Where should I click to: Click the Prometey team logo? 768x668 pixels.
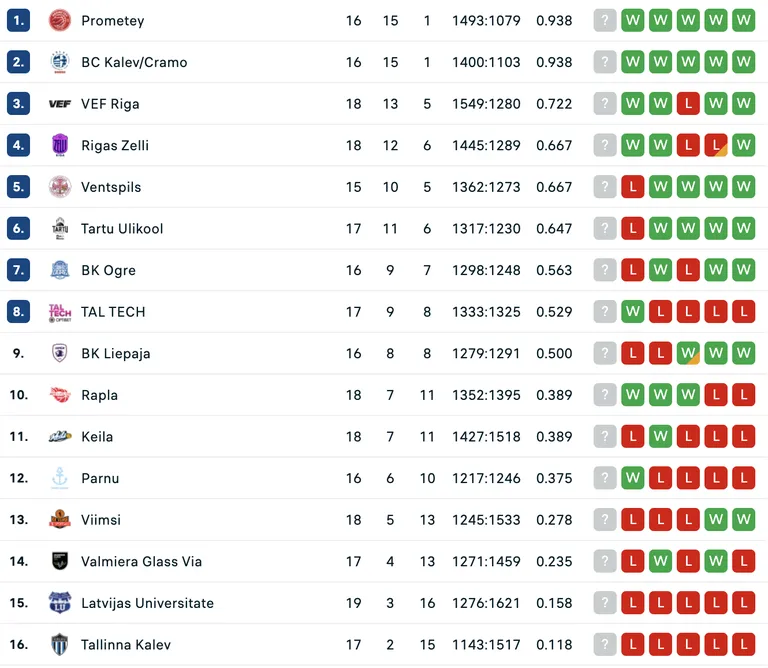(60, 21)
